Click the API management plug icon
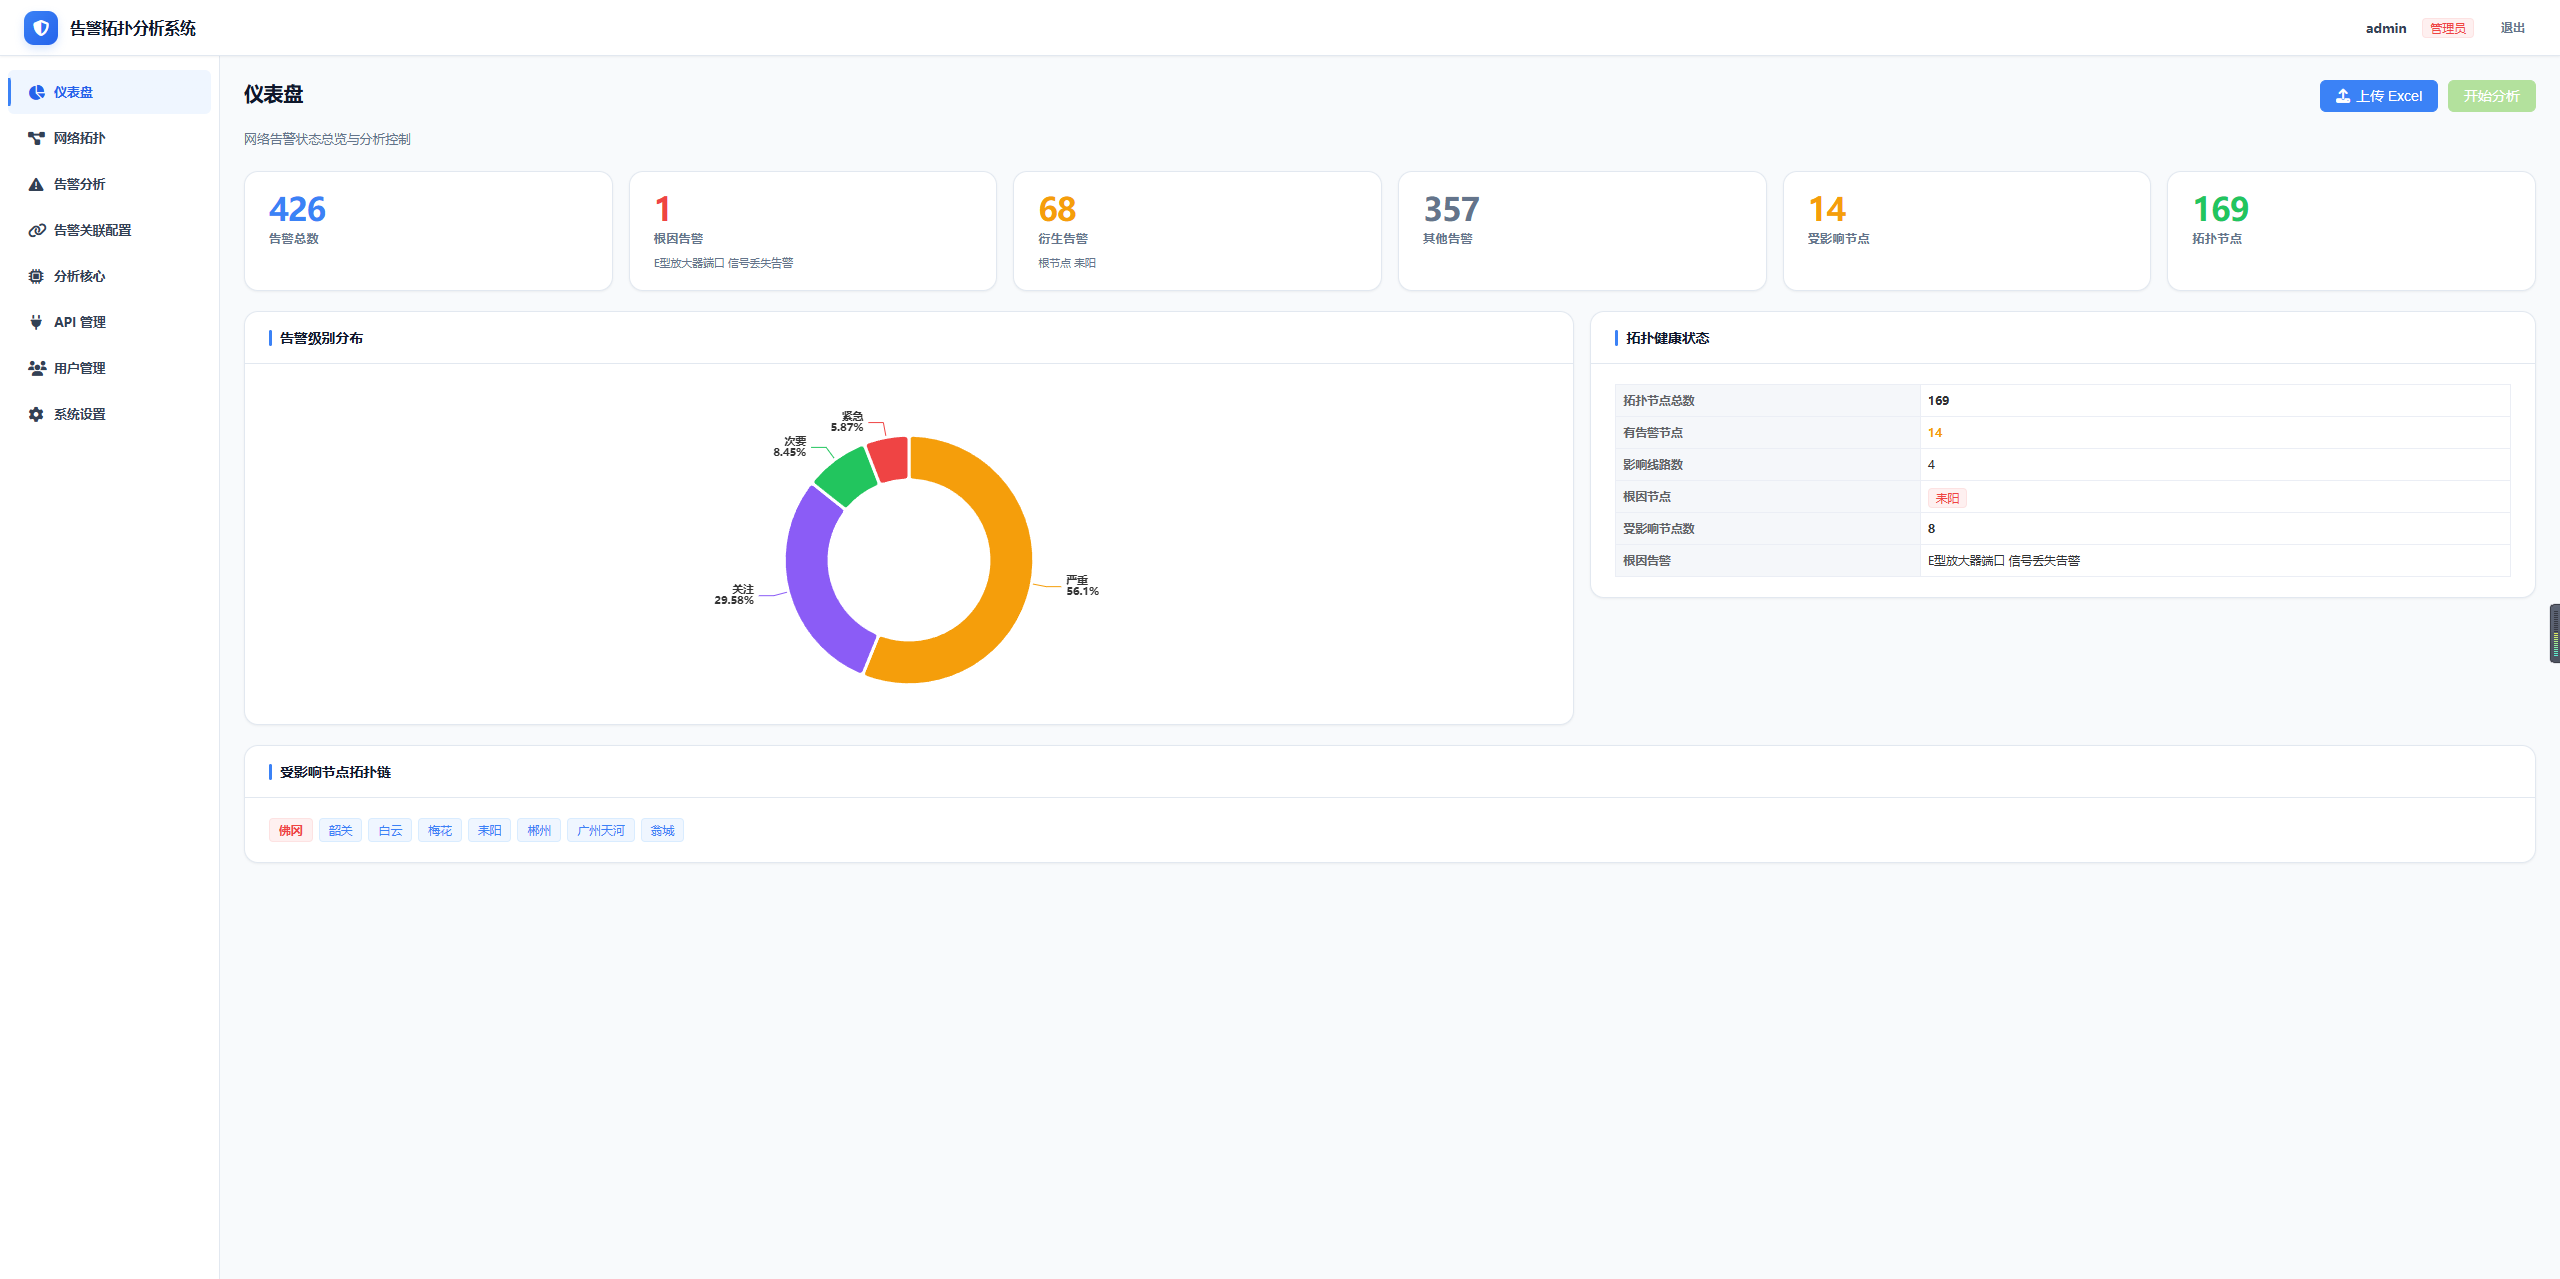 pyautogui.click(x=36, y=322)
